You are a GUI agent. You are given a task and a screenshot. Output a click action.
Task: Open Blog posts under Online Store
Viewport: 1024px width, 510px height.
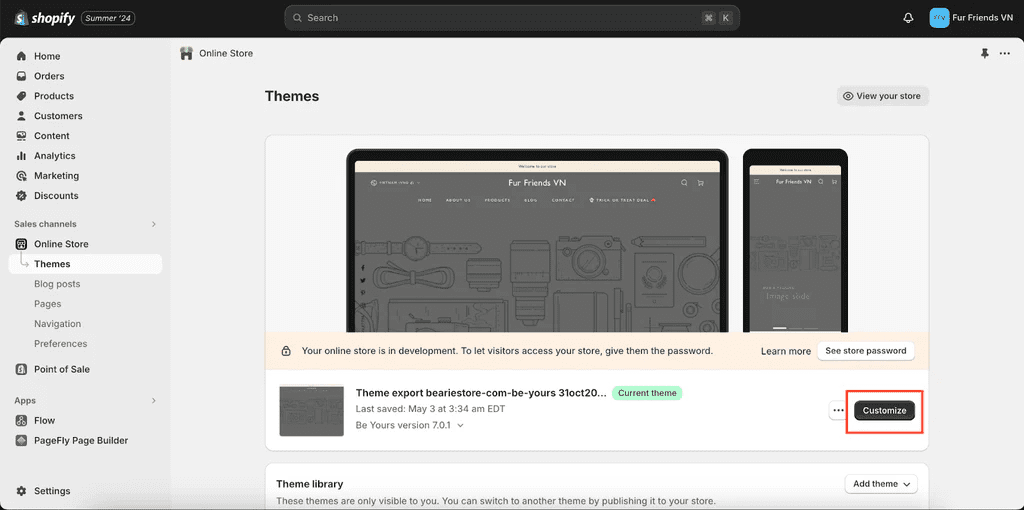57,284
